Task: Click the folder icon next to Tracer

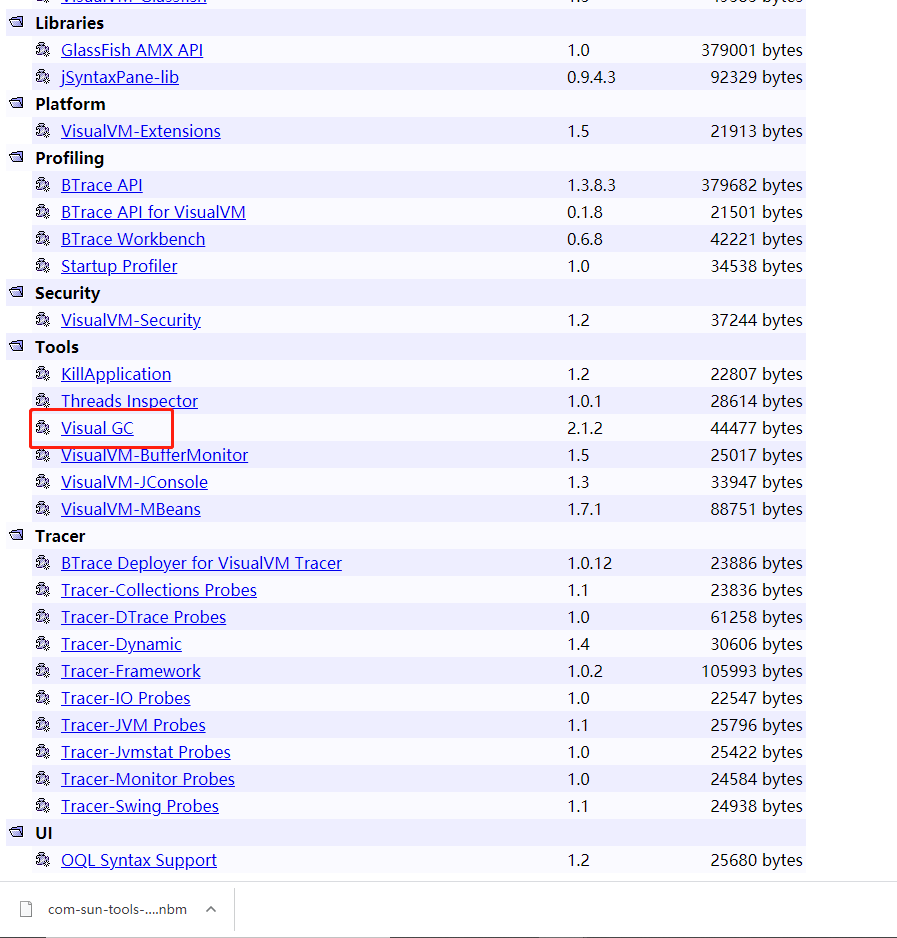Action: (x=17, y=535)
